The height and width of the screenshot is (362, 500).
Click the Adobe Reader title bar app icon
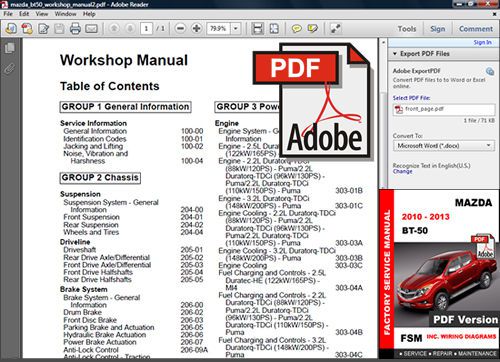4,4
